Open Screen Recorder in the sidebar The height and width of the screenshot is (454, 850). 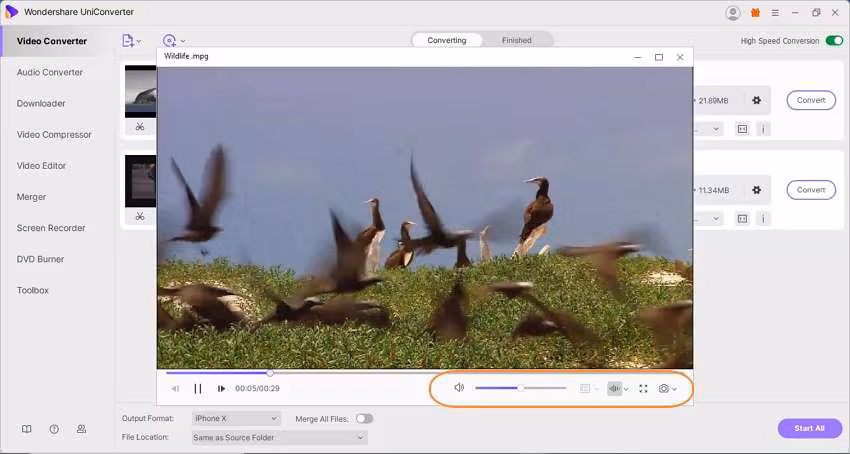pos(51,228)
